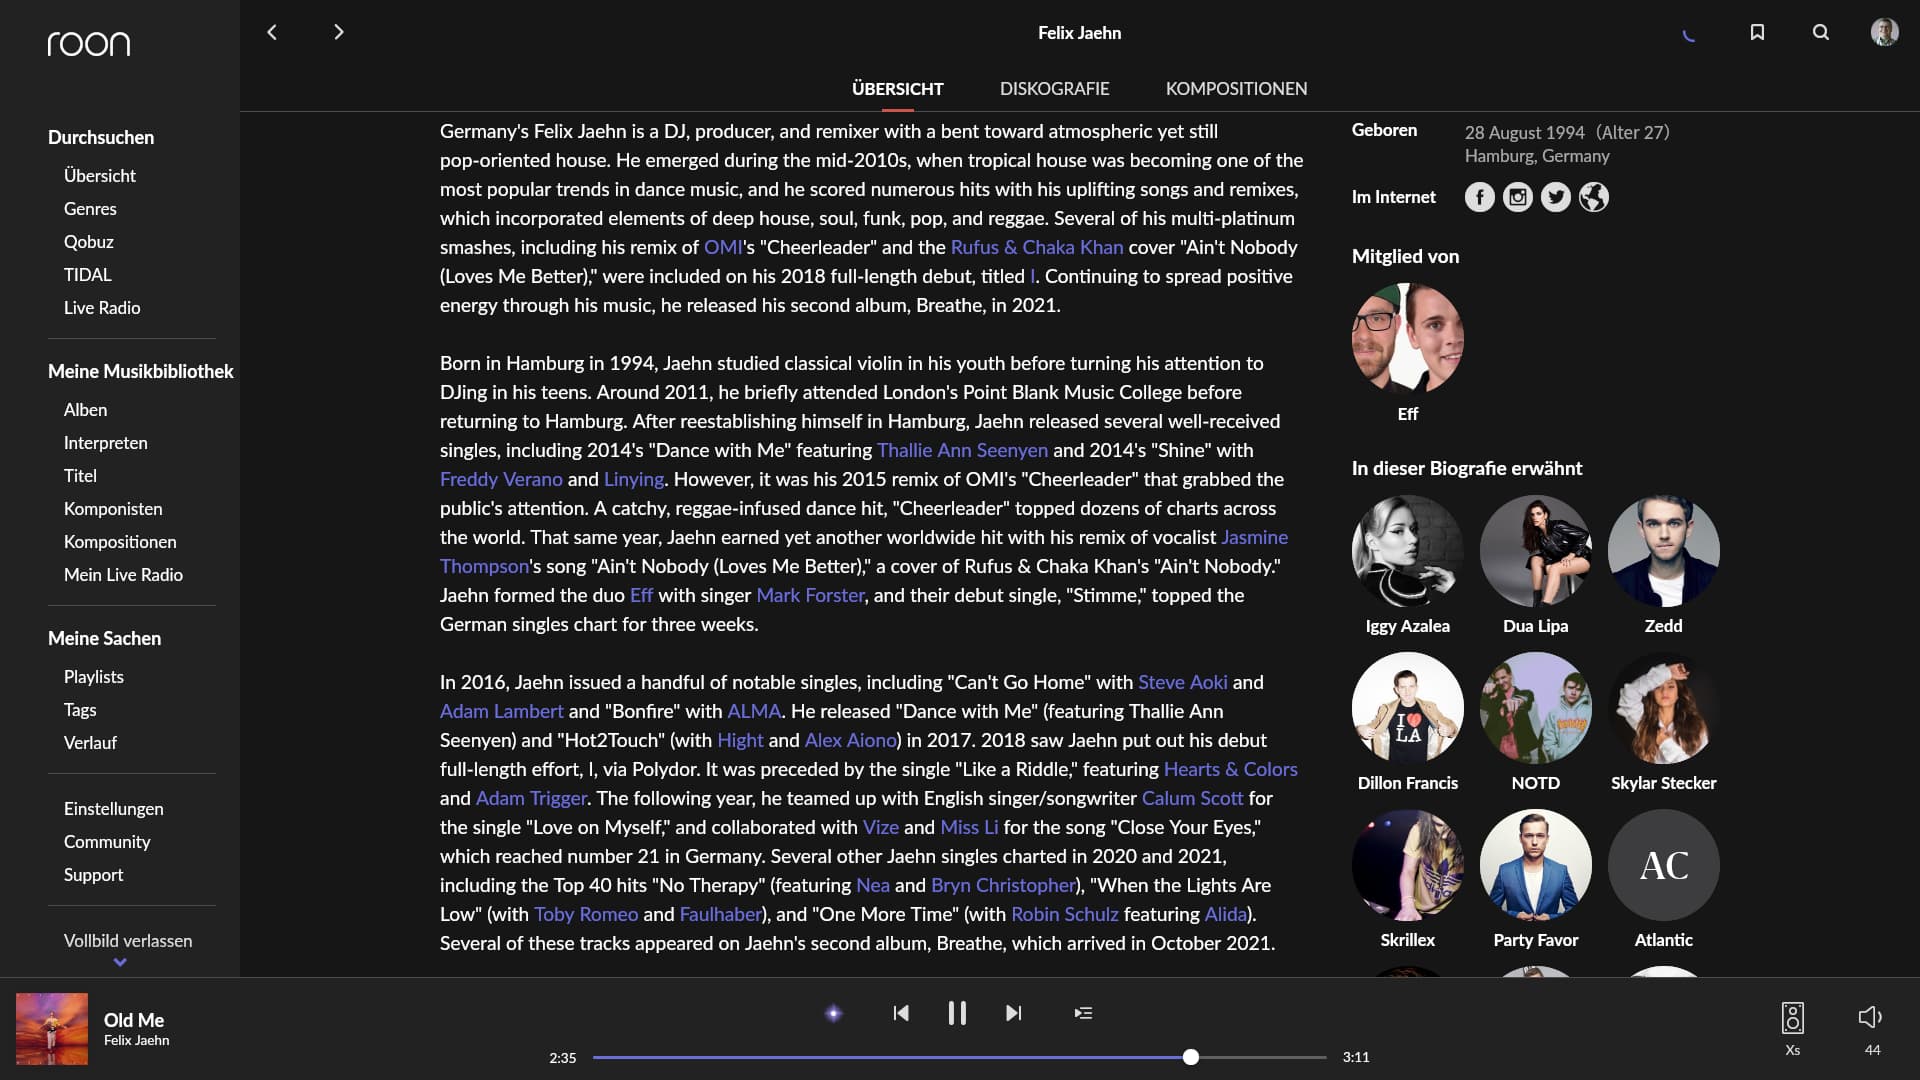Open Qobuz in the sidebar

[x=89, y=242]
